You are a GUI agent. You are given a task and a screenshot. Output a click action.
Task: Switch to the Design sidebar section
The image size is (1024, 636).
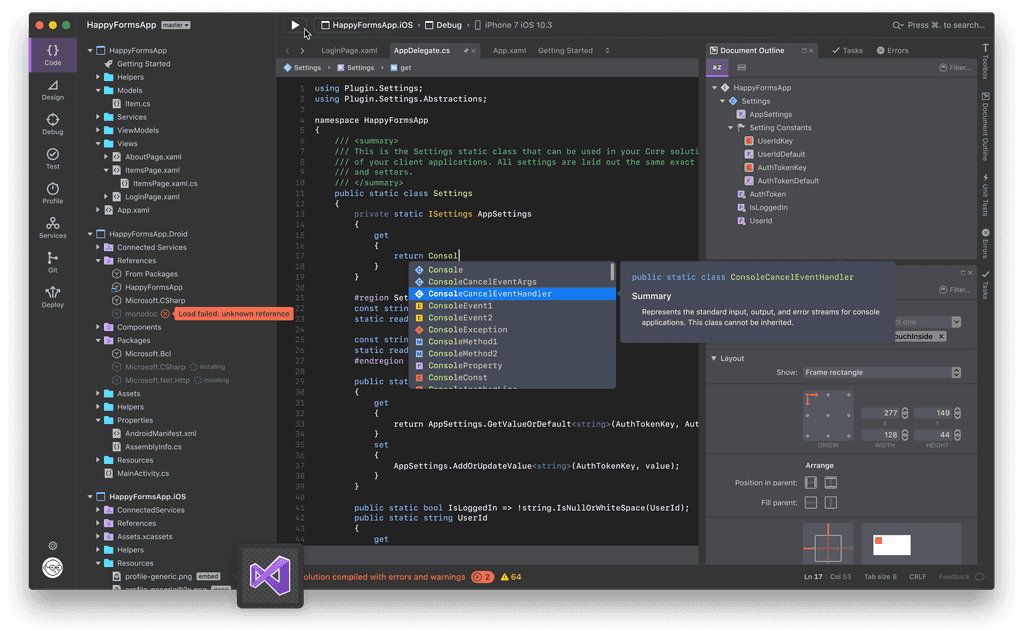click(x=52, y=89)
